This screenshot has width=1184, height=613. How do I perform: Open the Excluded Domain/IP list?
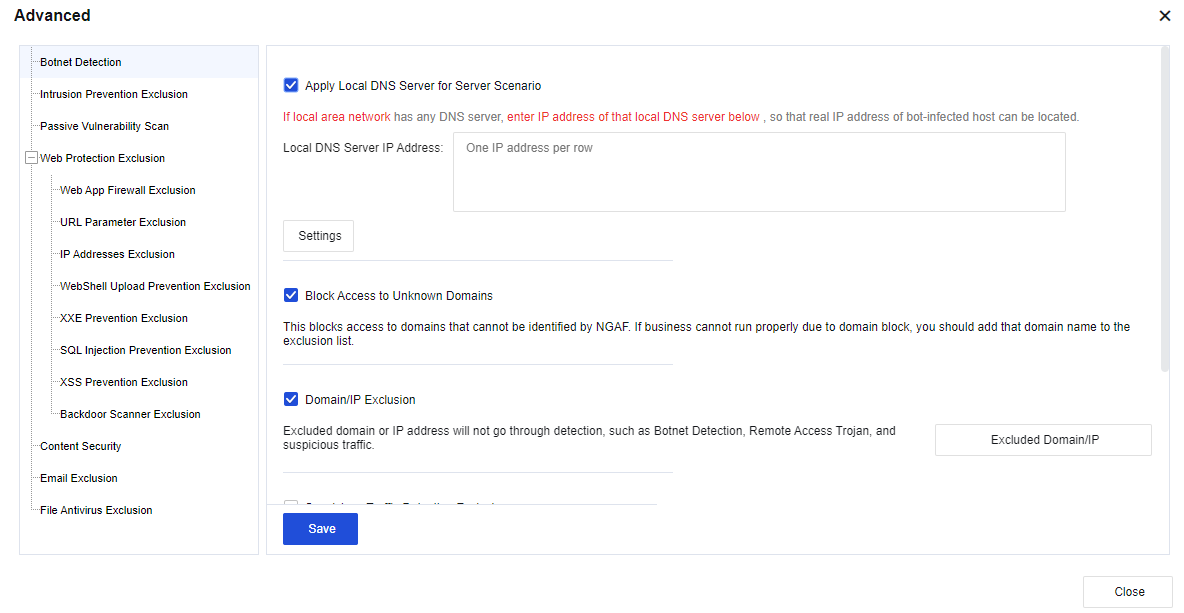(1043, 440)
